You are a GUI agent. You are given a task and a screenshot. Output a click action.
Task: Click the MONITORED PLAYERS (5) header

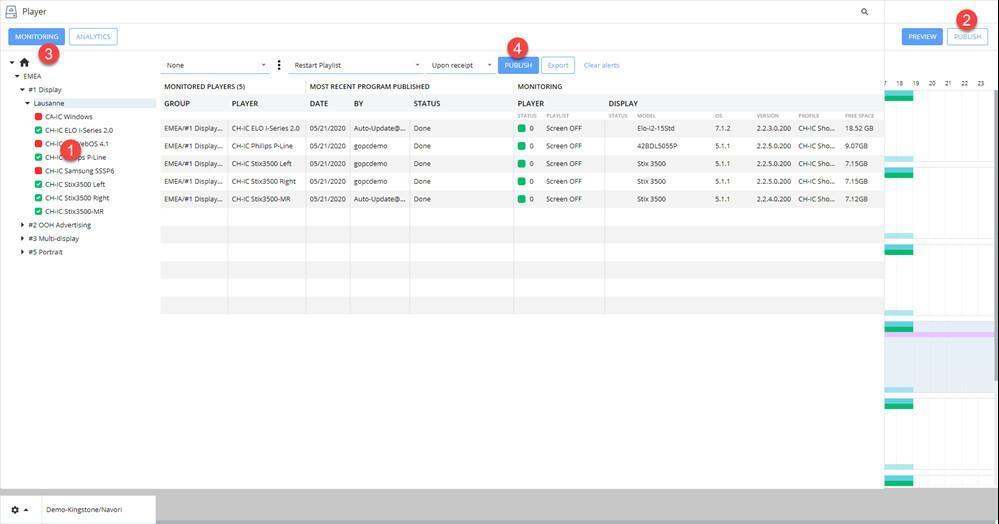tap(205, 86)
